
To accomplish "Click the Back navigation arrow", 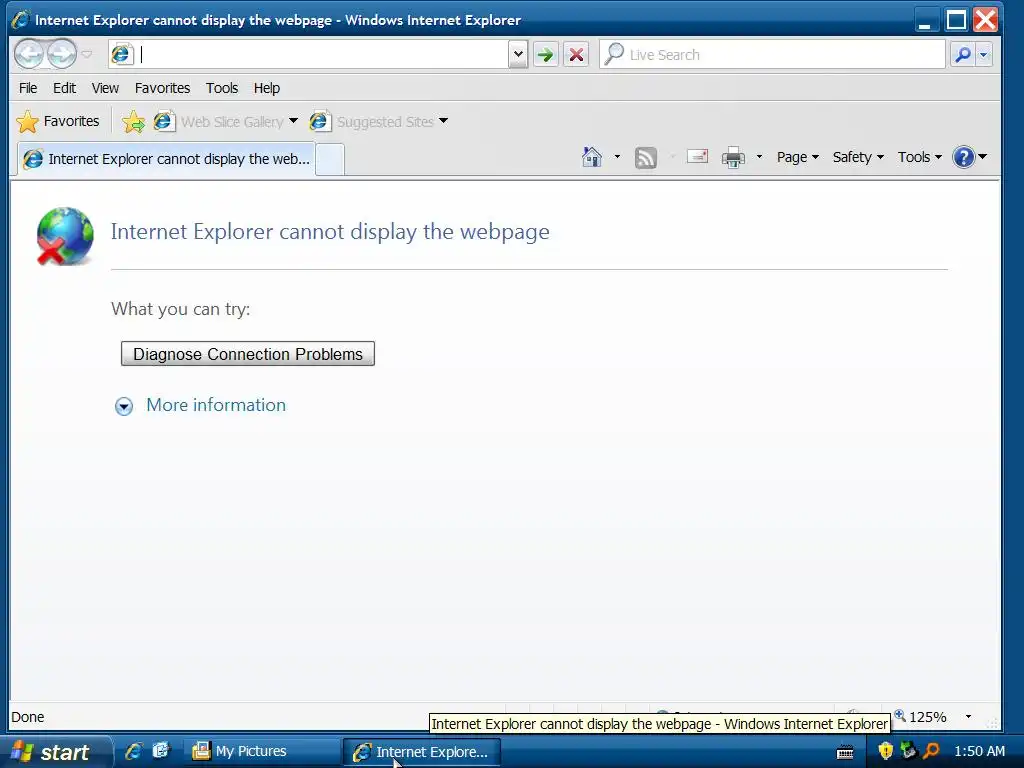I will click(29, 54).
